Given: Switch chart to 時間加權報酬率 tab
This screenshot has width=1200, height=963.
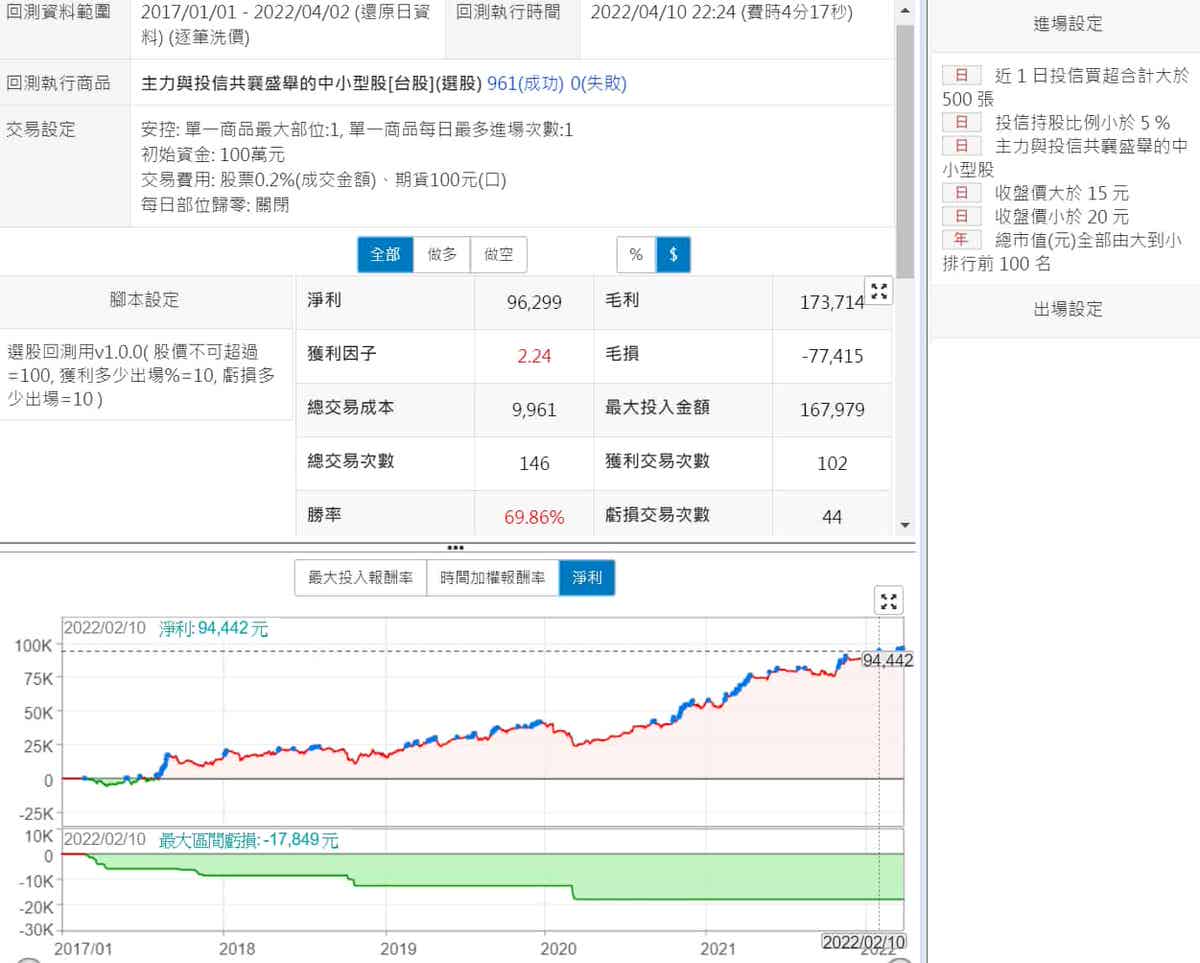Looking at the screenshot, I should (492, 578).
